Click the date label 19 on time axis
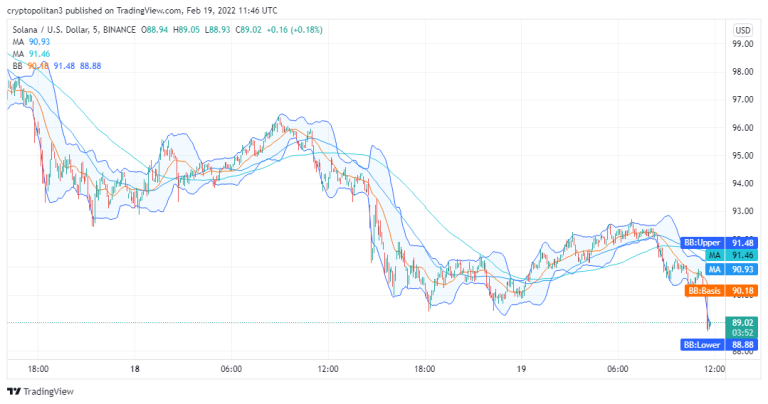Screen dimensions: 768x404 [521, 369]
